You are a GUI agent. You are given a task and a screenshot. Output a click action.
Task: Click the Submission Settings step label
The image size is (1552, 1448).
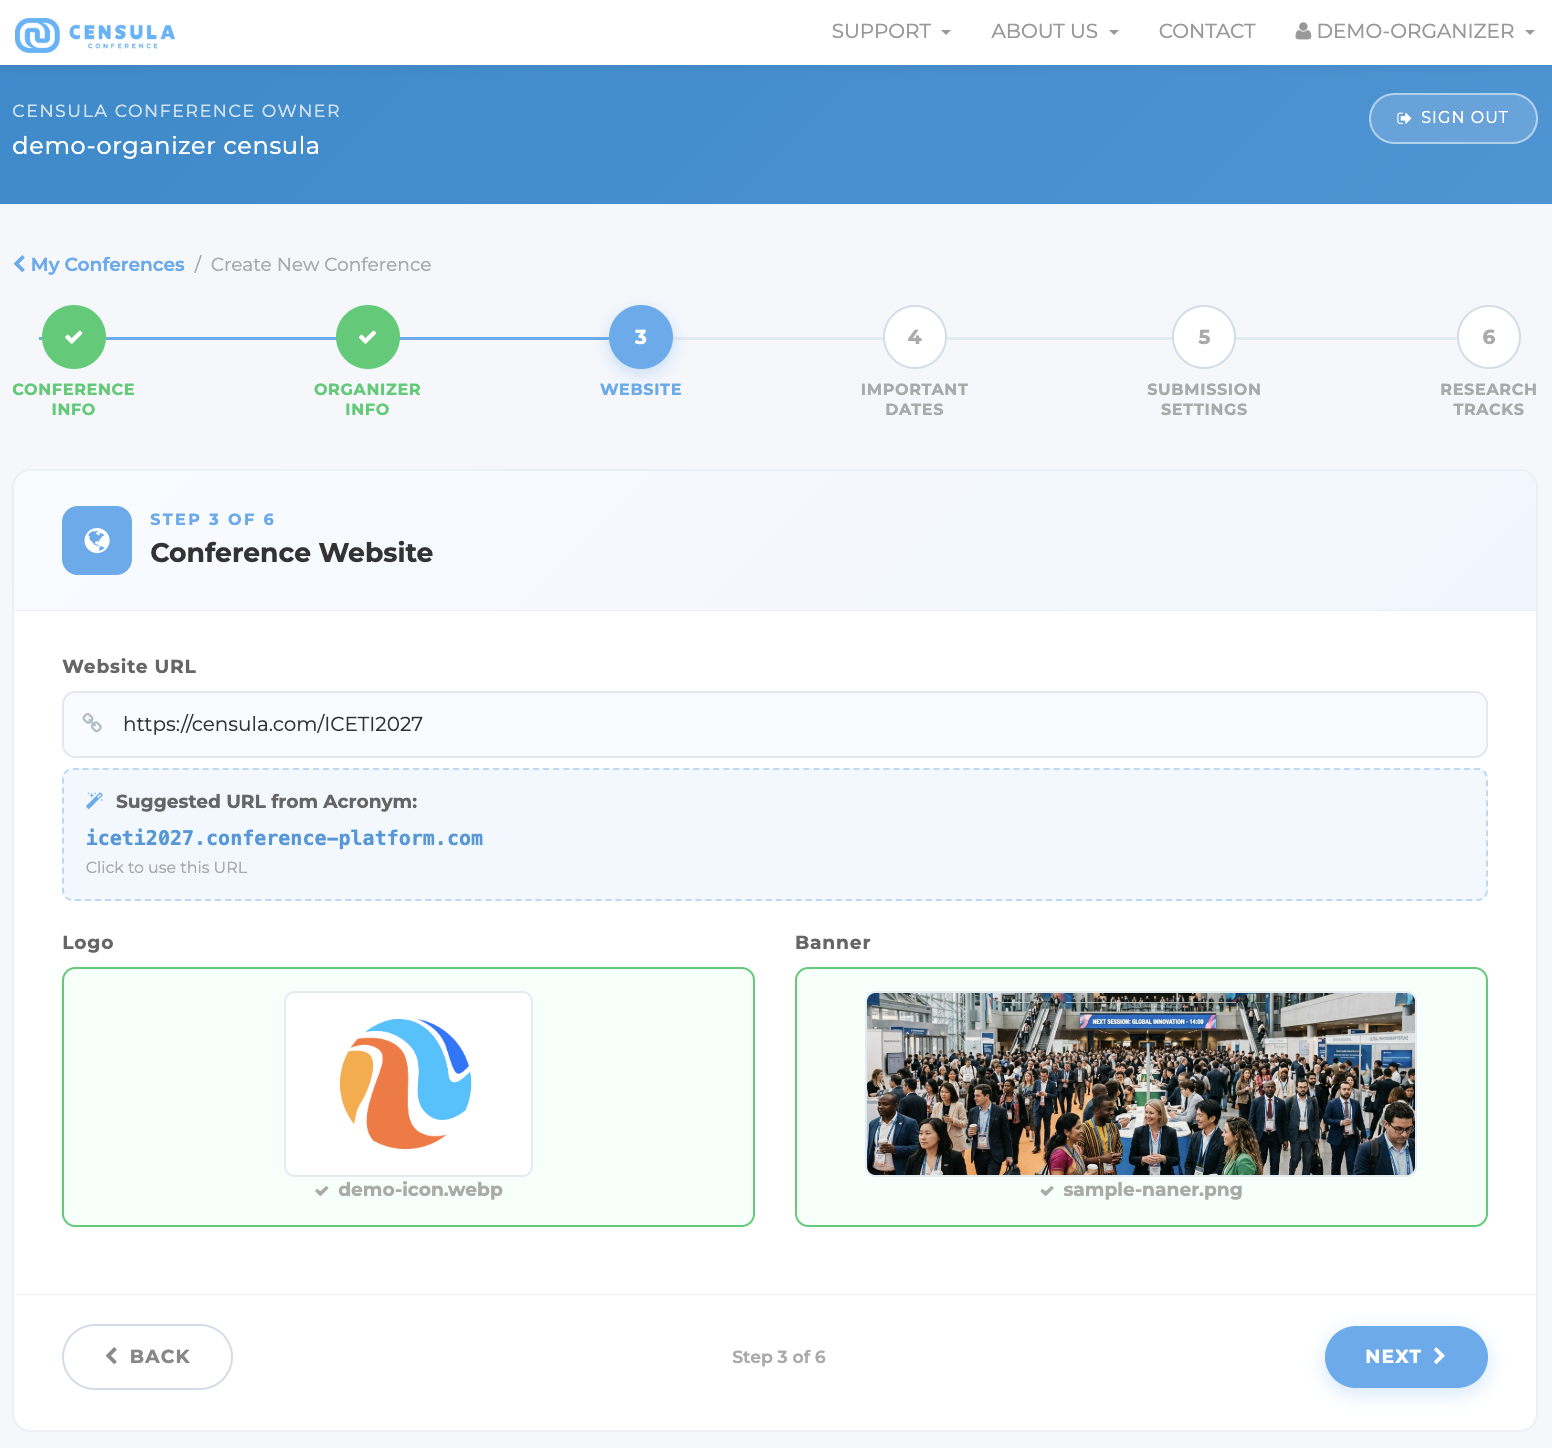click(x=1204, y=399)
